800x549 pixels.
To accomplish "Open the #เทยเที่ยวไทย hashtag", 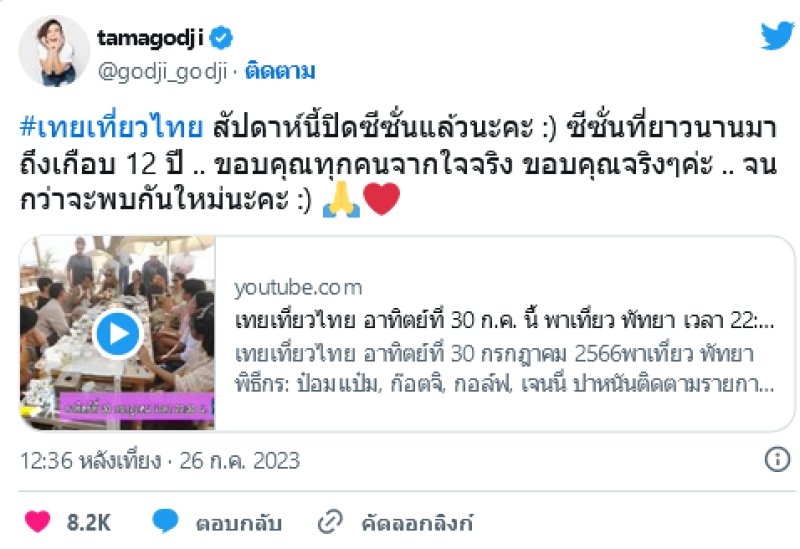I will 111,127.
